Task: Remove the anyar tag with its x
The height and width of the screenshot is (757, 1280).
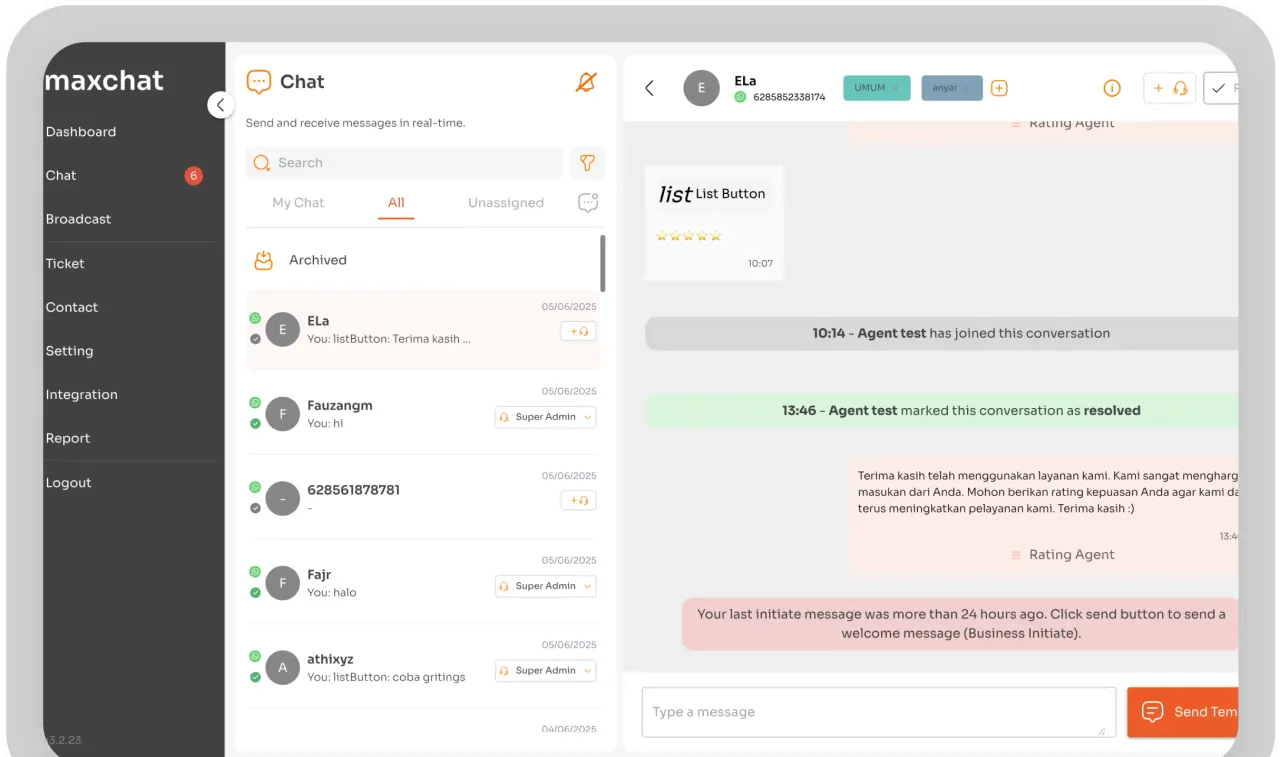Action: coord(966,88)
